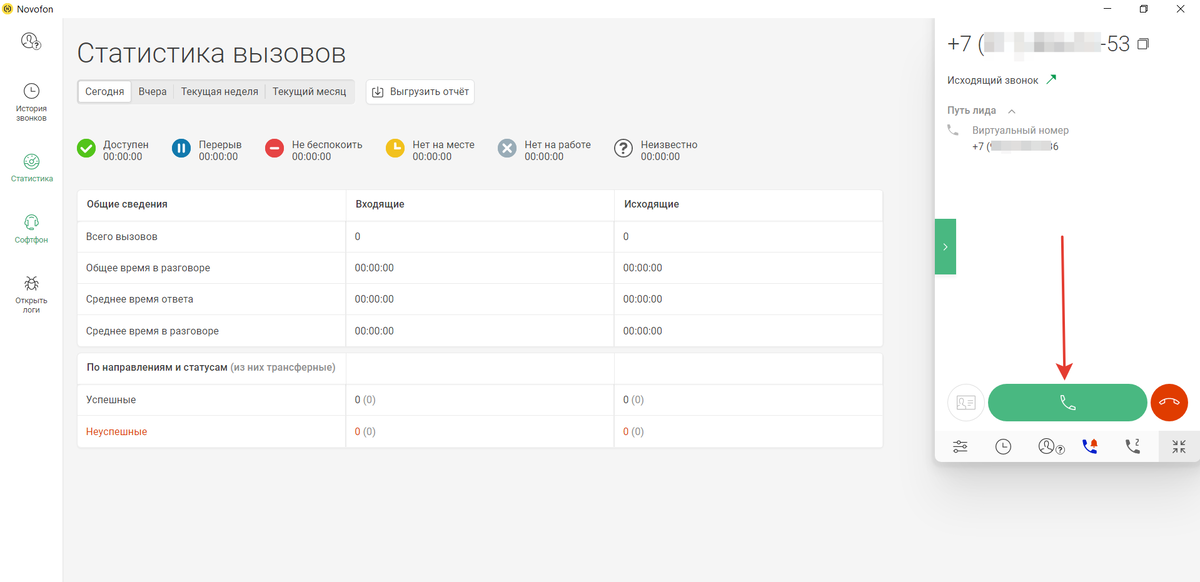
Task: Expand the green side panel arrow tab
Action: pos(945,246)
